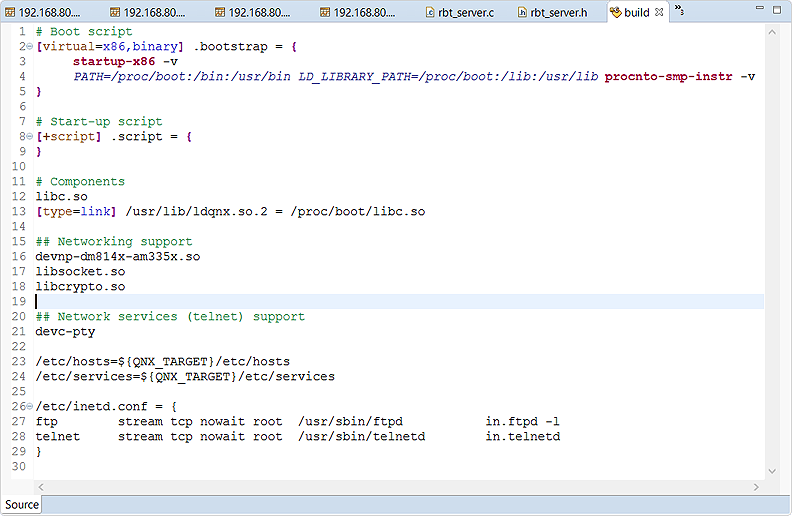This screenshot has width=792, height=516.
Task: Switch to the second 192.168.80 tab
Action: coord(148,12)
